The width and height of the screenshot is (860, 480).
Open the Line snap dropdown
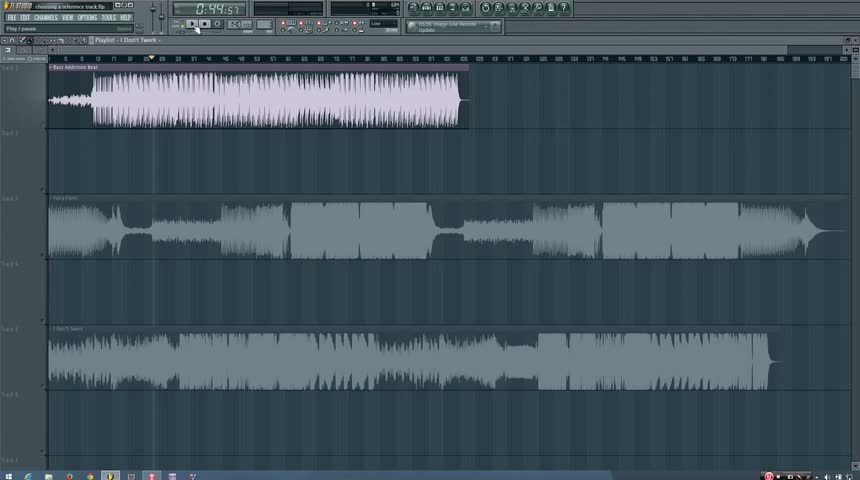click(x=383, y=24)
